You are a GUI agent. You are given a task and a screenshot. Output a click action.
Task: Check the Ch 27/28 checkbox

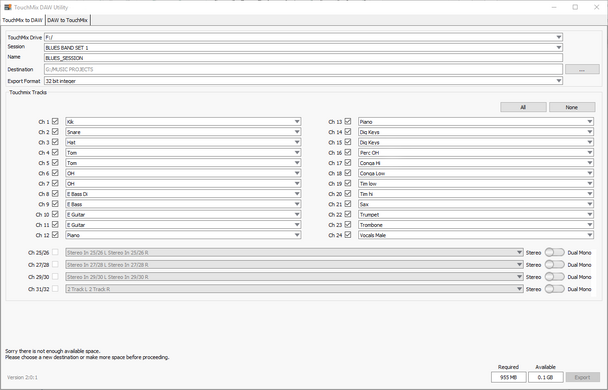(55, 264)
